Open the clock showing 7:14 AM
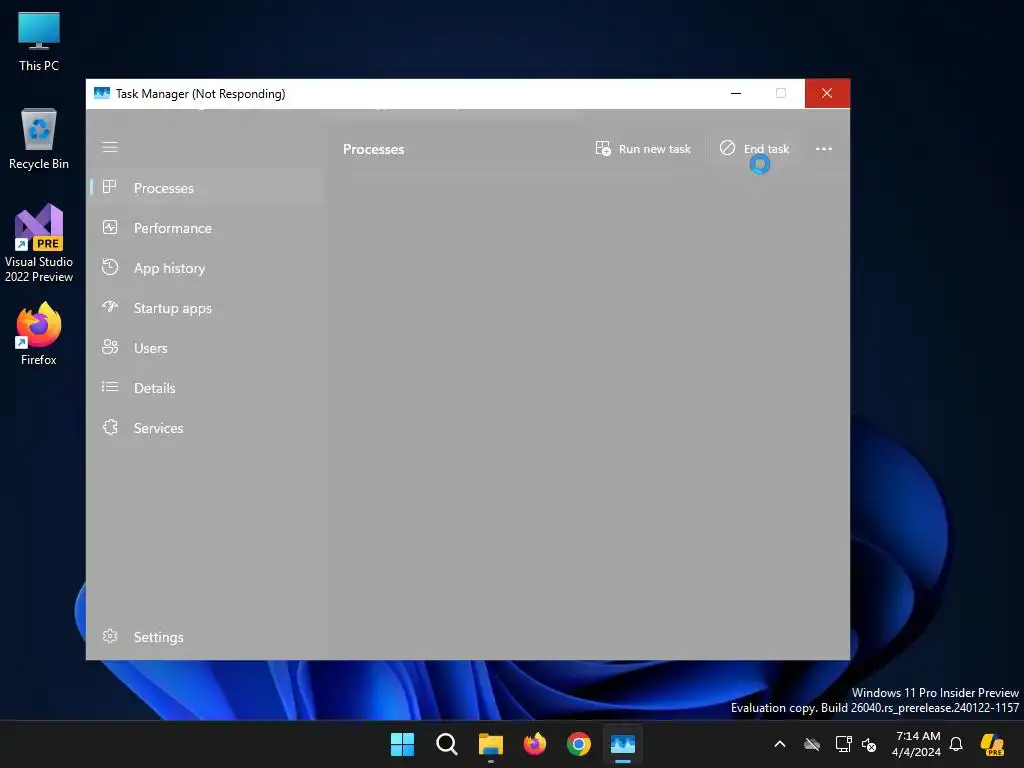This screenshot has width=1024, height=768. [916, 744]
